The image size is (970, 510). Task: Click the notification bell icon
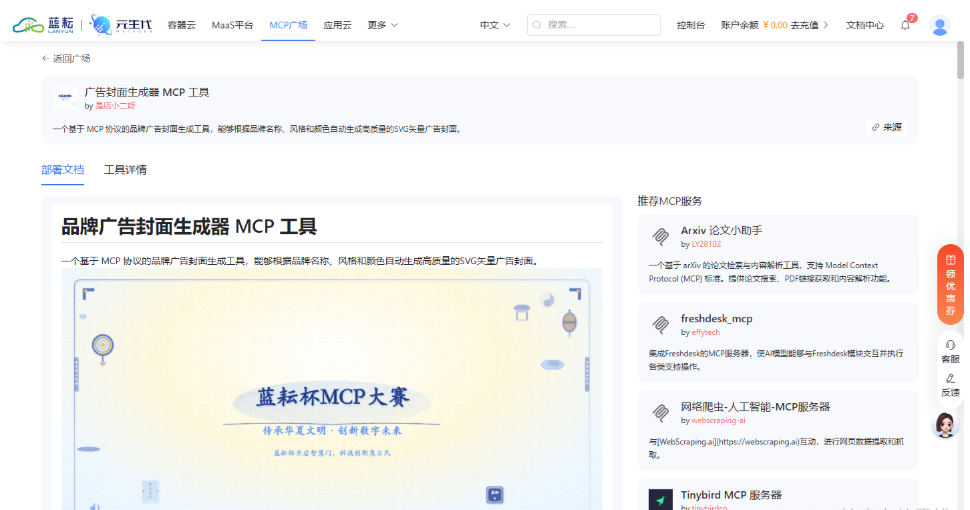pyautogui.click(x=905, y=25)
